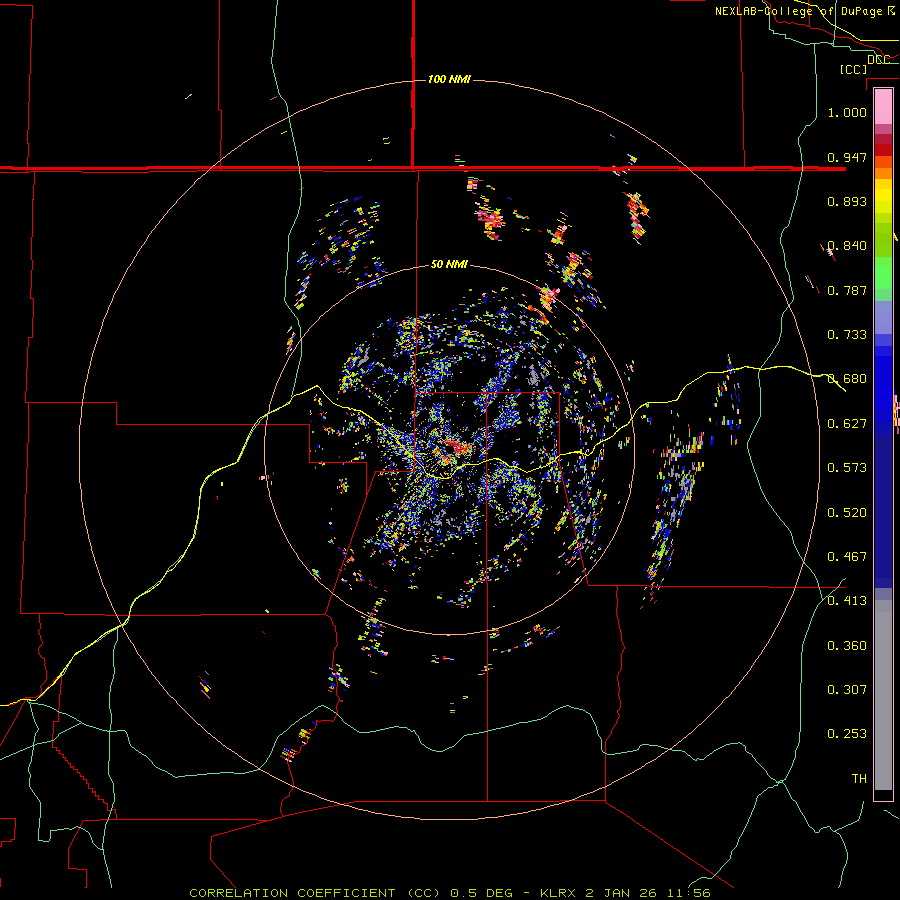Select the 0.467 legend value
Image resolution: width=900 pixels, height=900 pixels.
click(x=847, y=557)
